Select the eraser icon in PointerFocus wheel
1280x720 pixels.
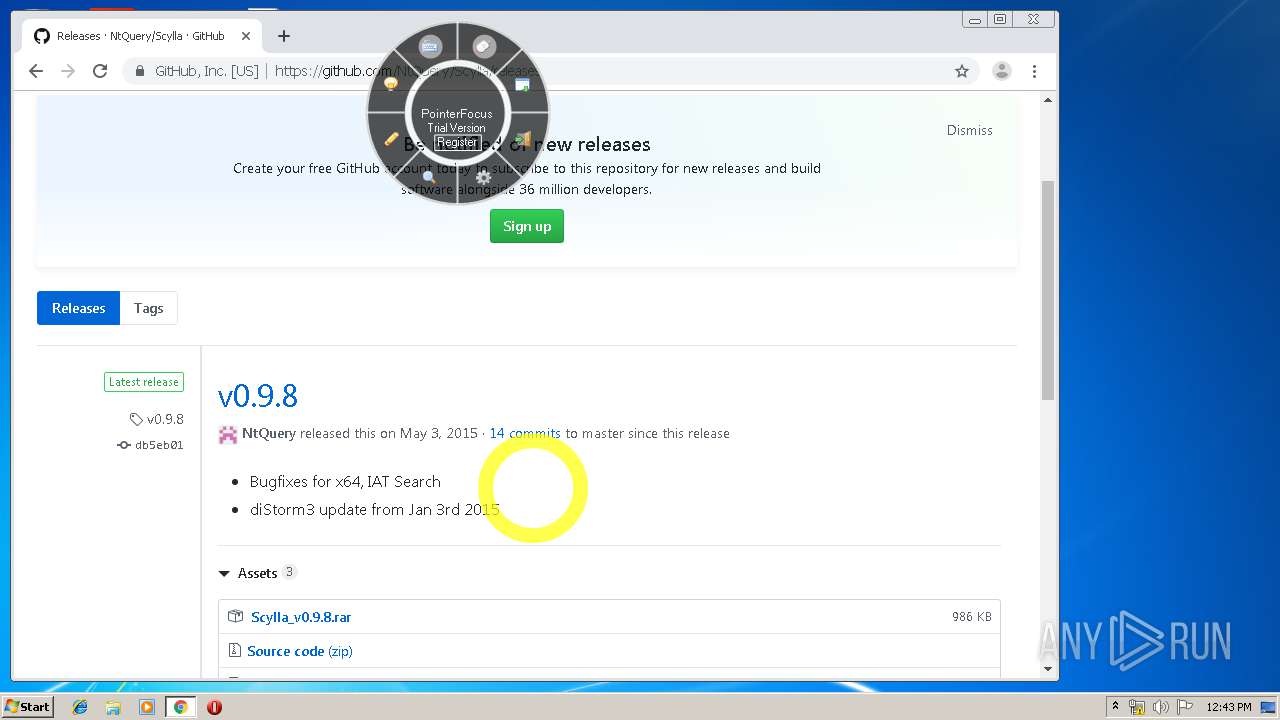tap(484, 47)
